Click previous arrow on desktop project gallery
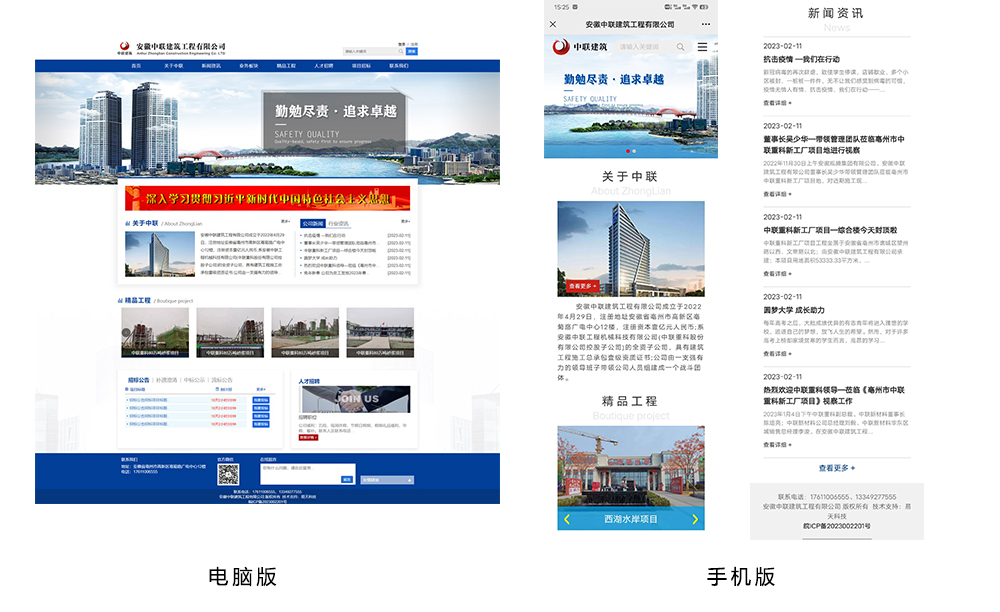 [127, 333]
